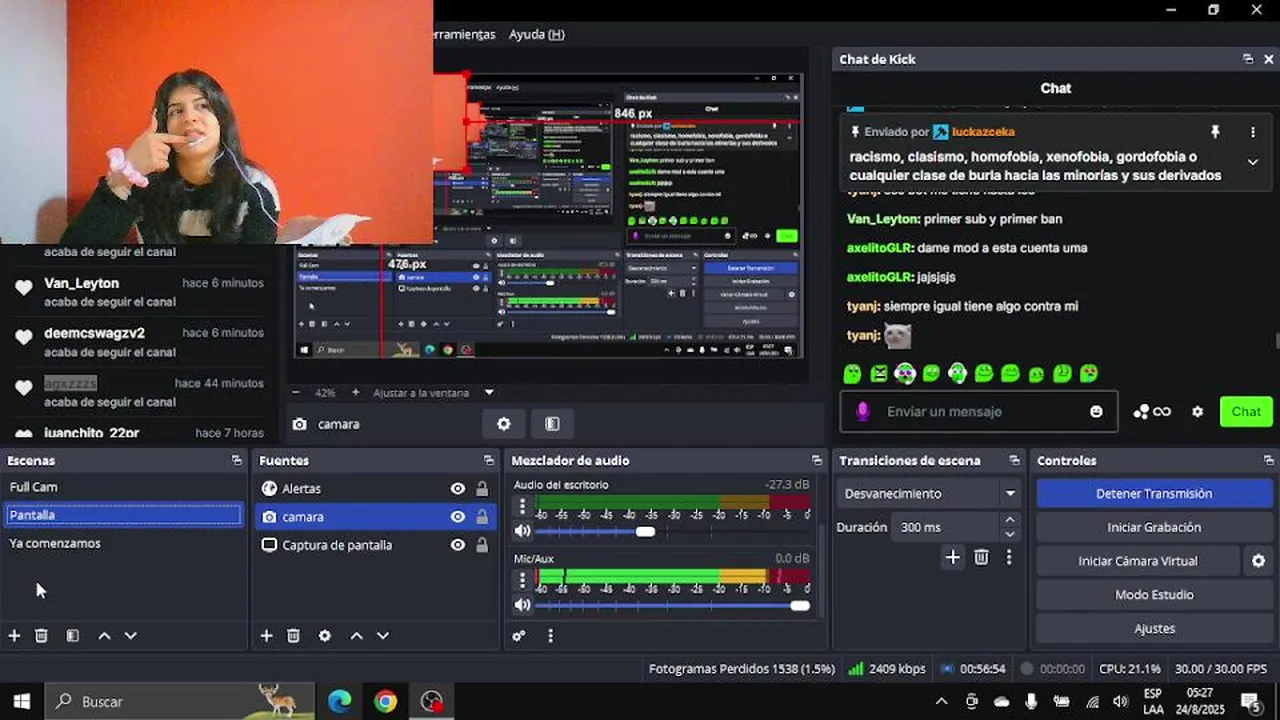Toggle visibility of Captura de pantalla
The width and height of the screenshot is (1280, 720).
pos(458,545)
